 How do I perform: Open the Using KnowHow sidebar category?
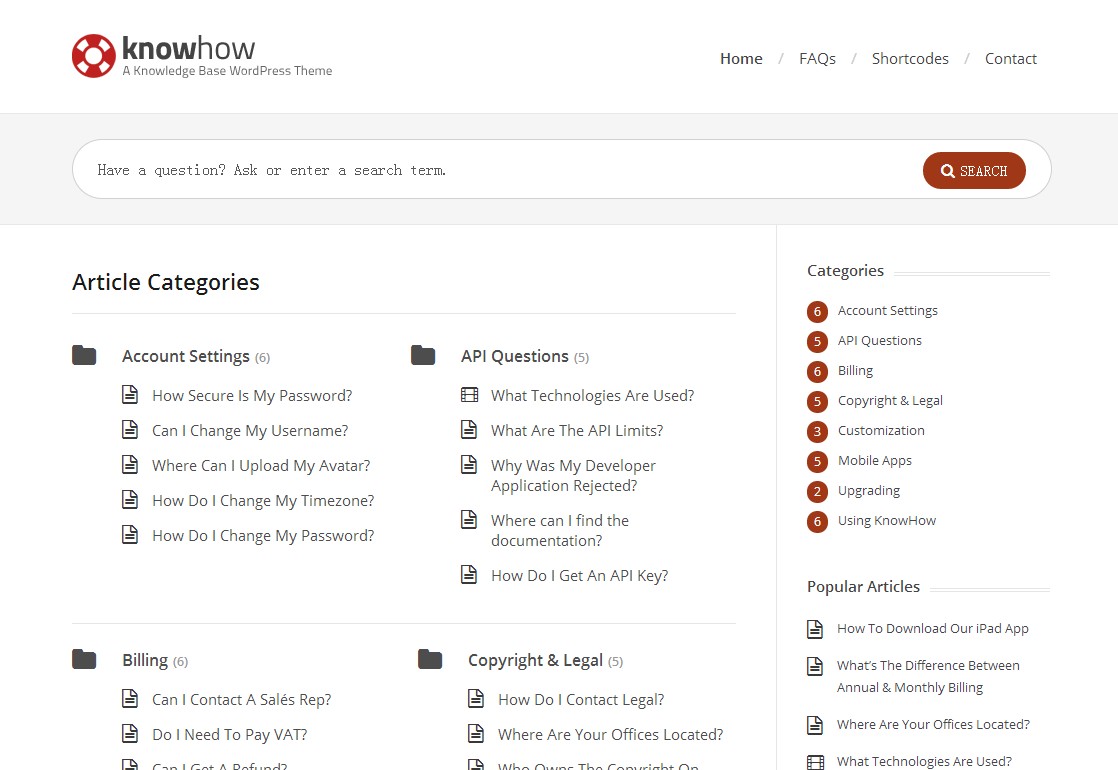[886, 521]
